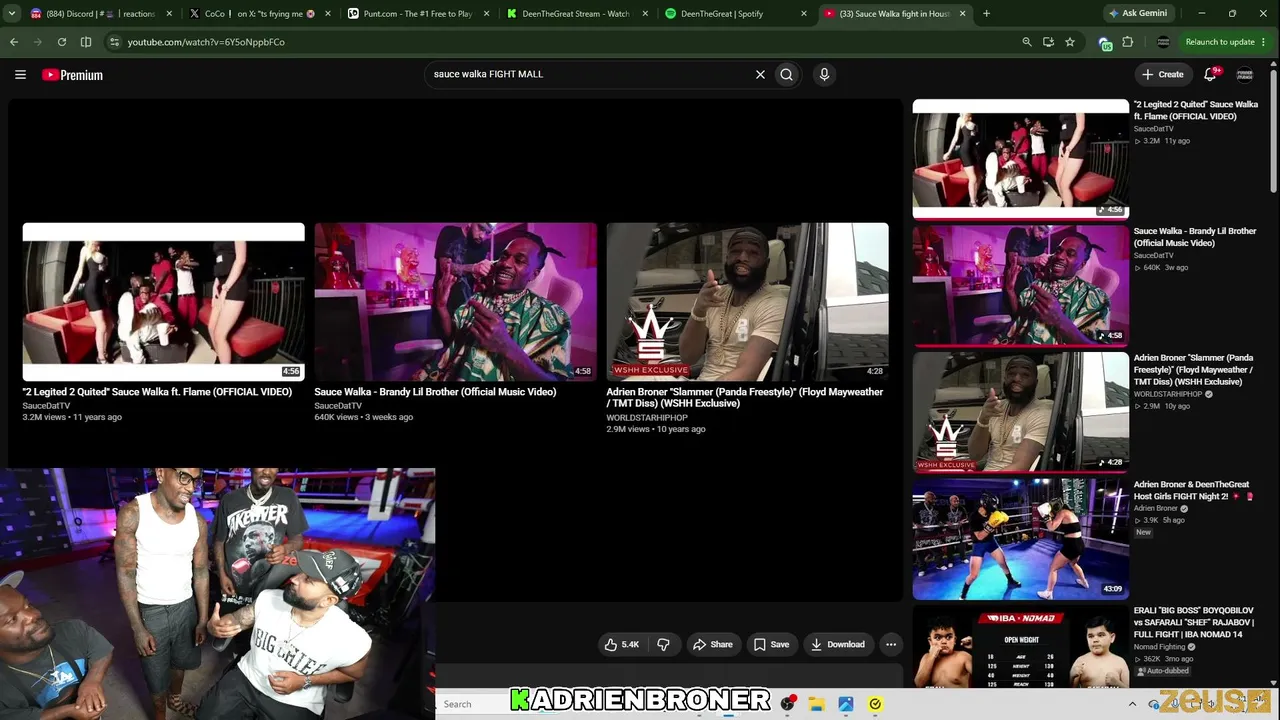Like the video (5.4K)
Screen dimensions: 1280x720
621,645
